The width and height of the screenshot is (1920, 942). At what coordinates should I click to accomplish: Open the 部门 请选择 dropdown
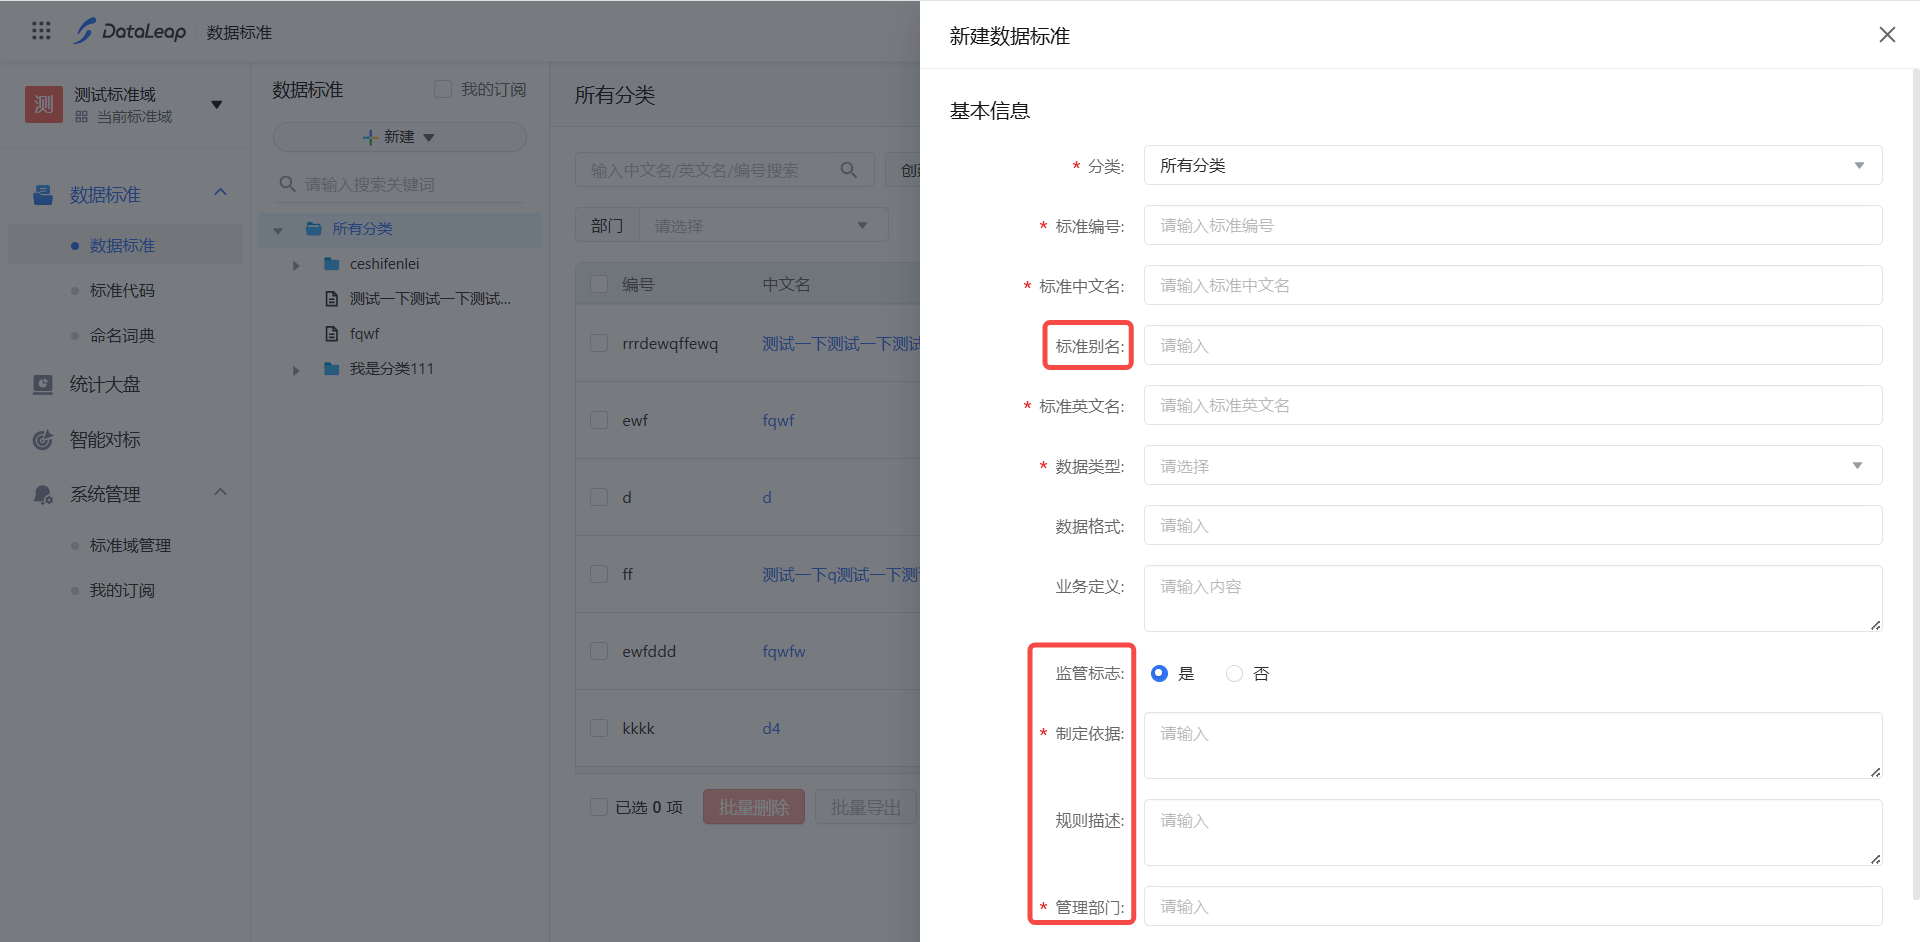point(763,226)
